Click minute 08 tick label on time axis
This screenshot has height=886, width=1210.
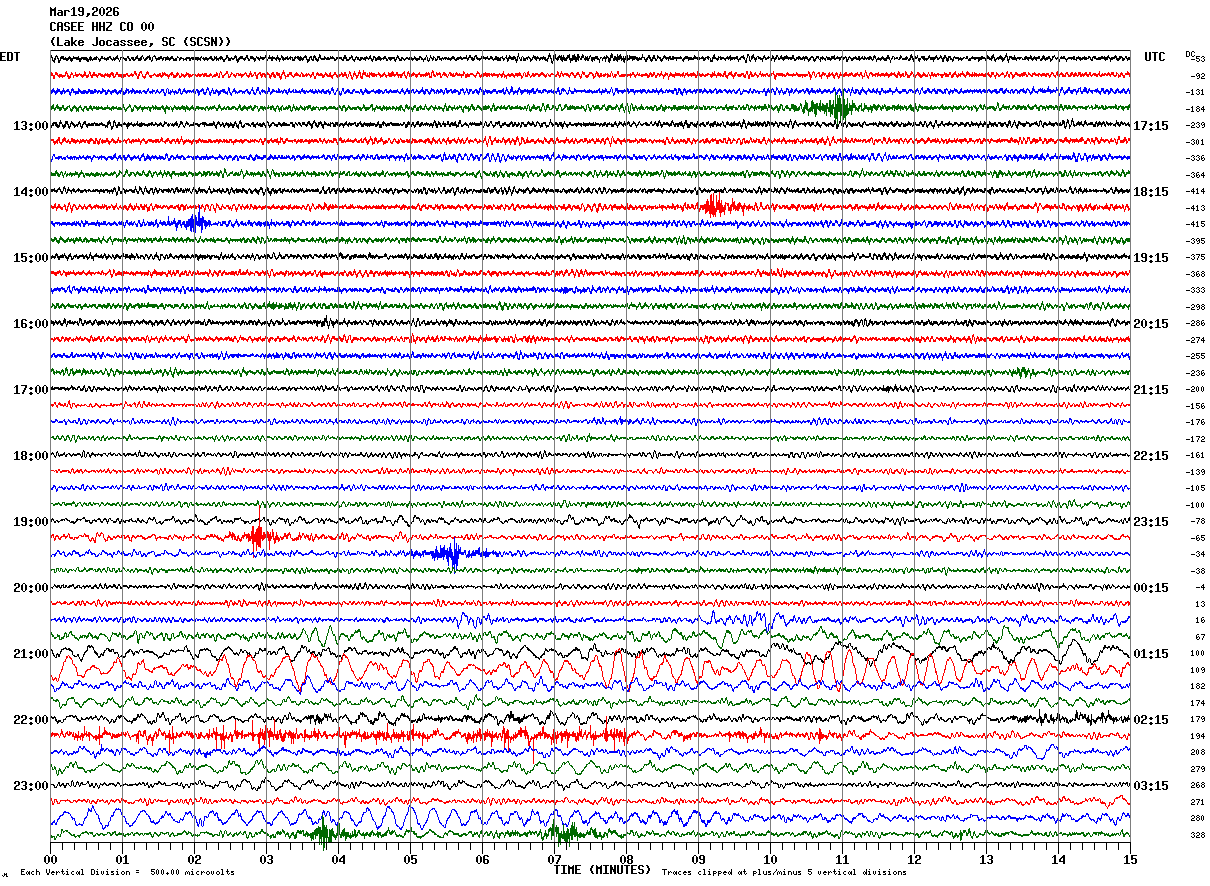[x=626, y=860]
